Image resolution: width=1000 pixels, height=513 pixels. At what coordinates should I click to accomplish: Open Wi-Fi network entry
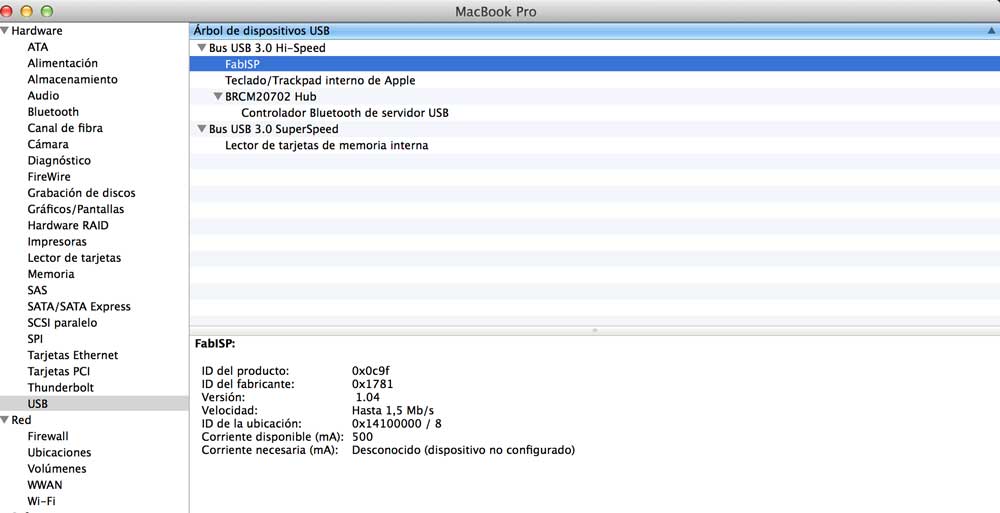point(41,501)
